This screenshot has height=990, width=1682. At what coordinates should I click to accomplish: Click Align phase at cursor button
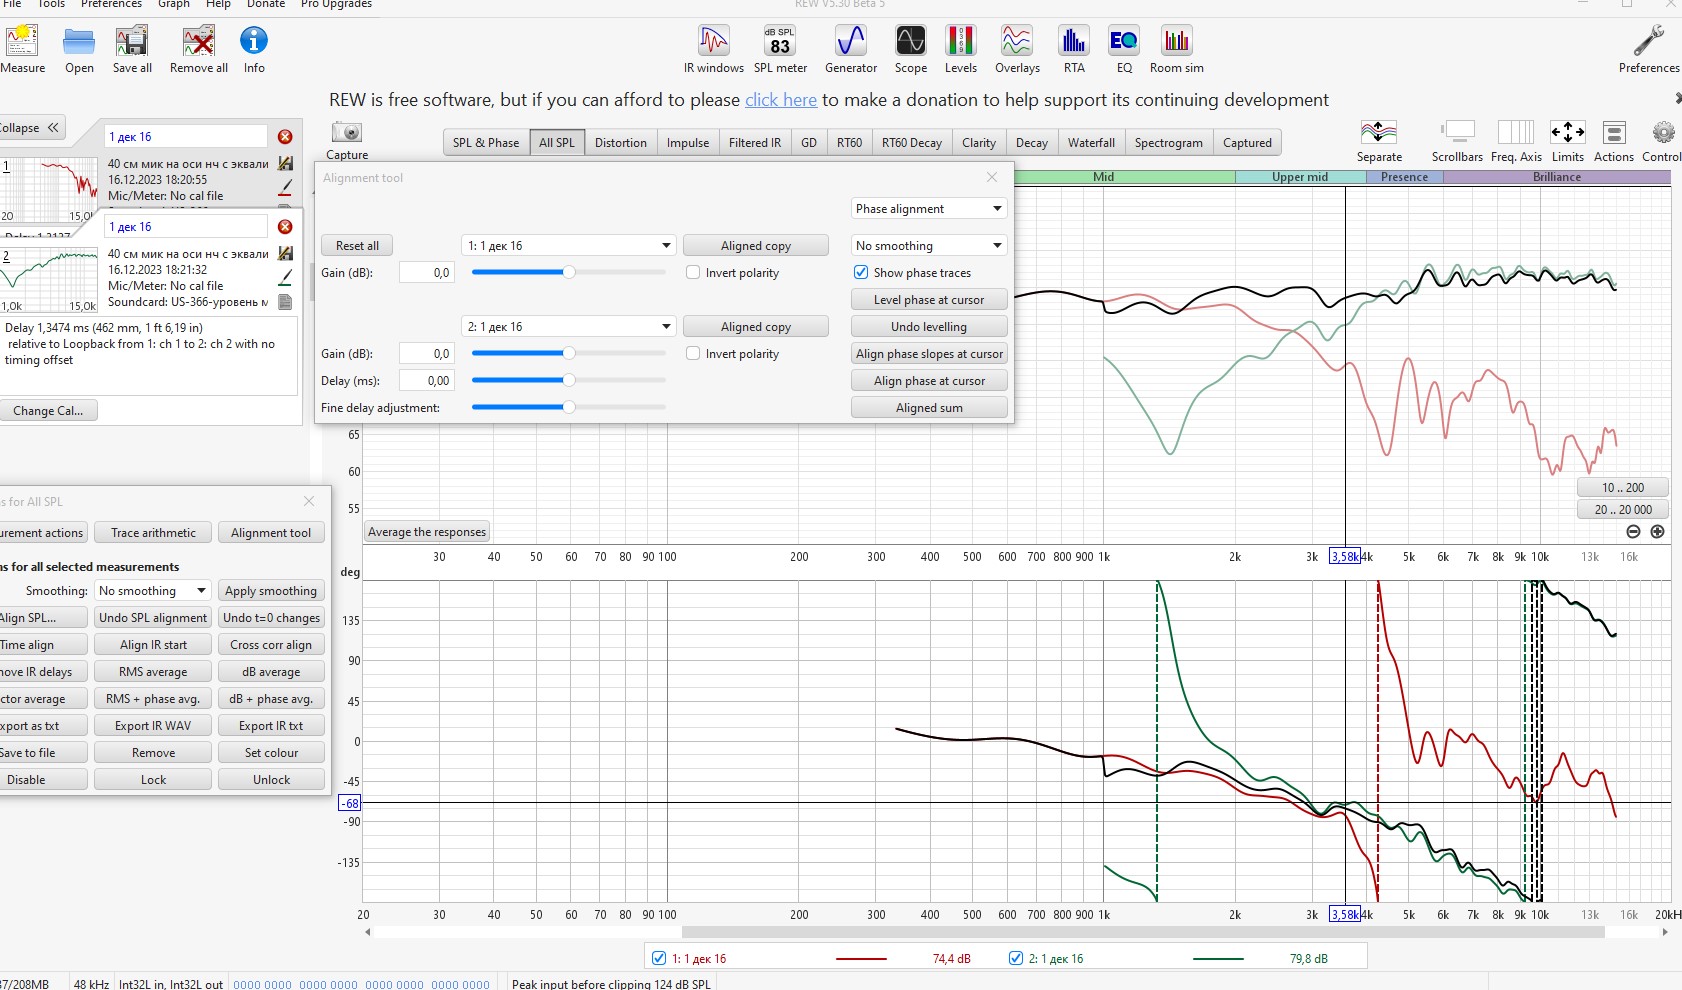(929, 381)
